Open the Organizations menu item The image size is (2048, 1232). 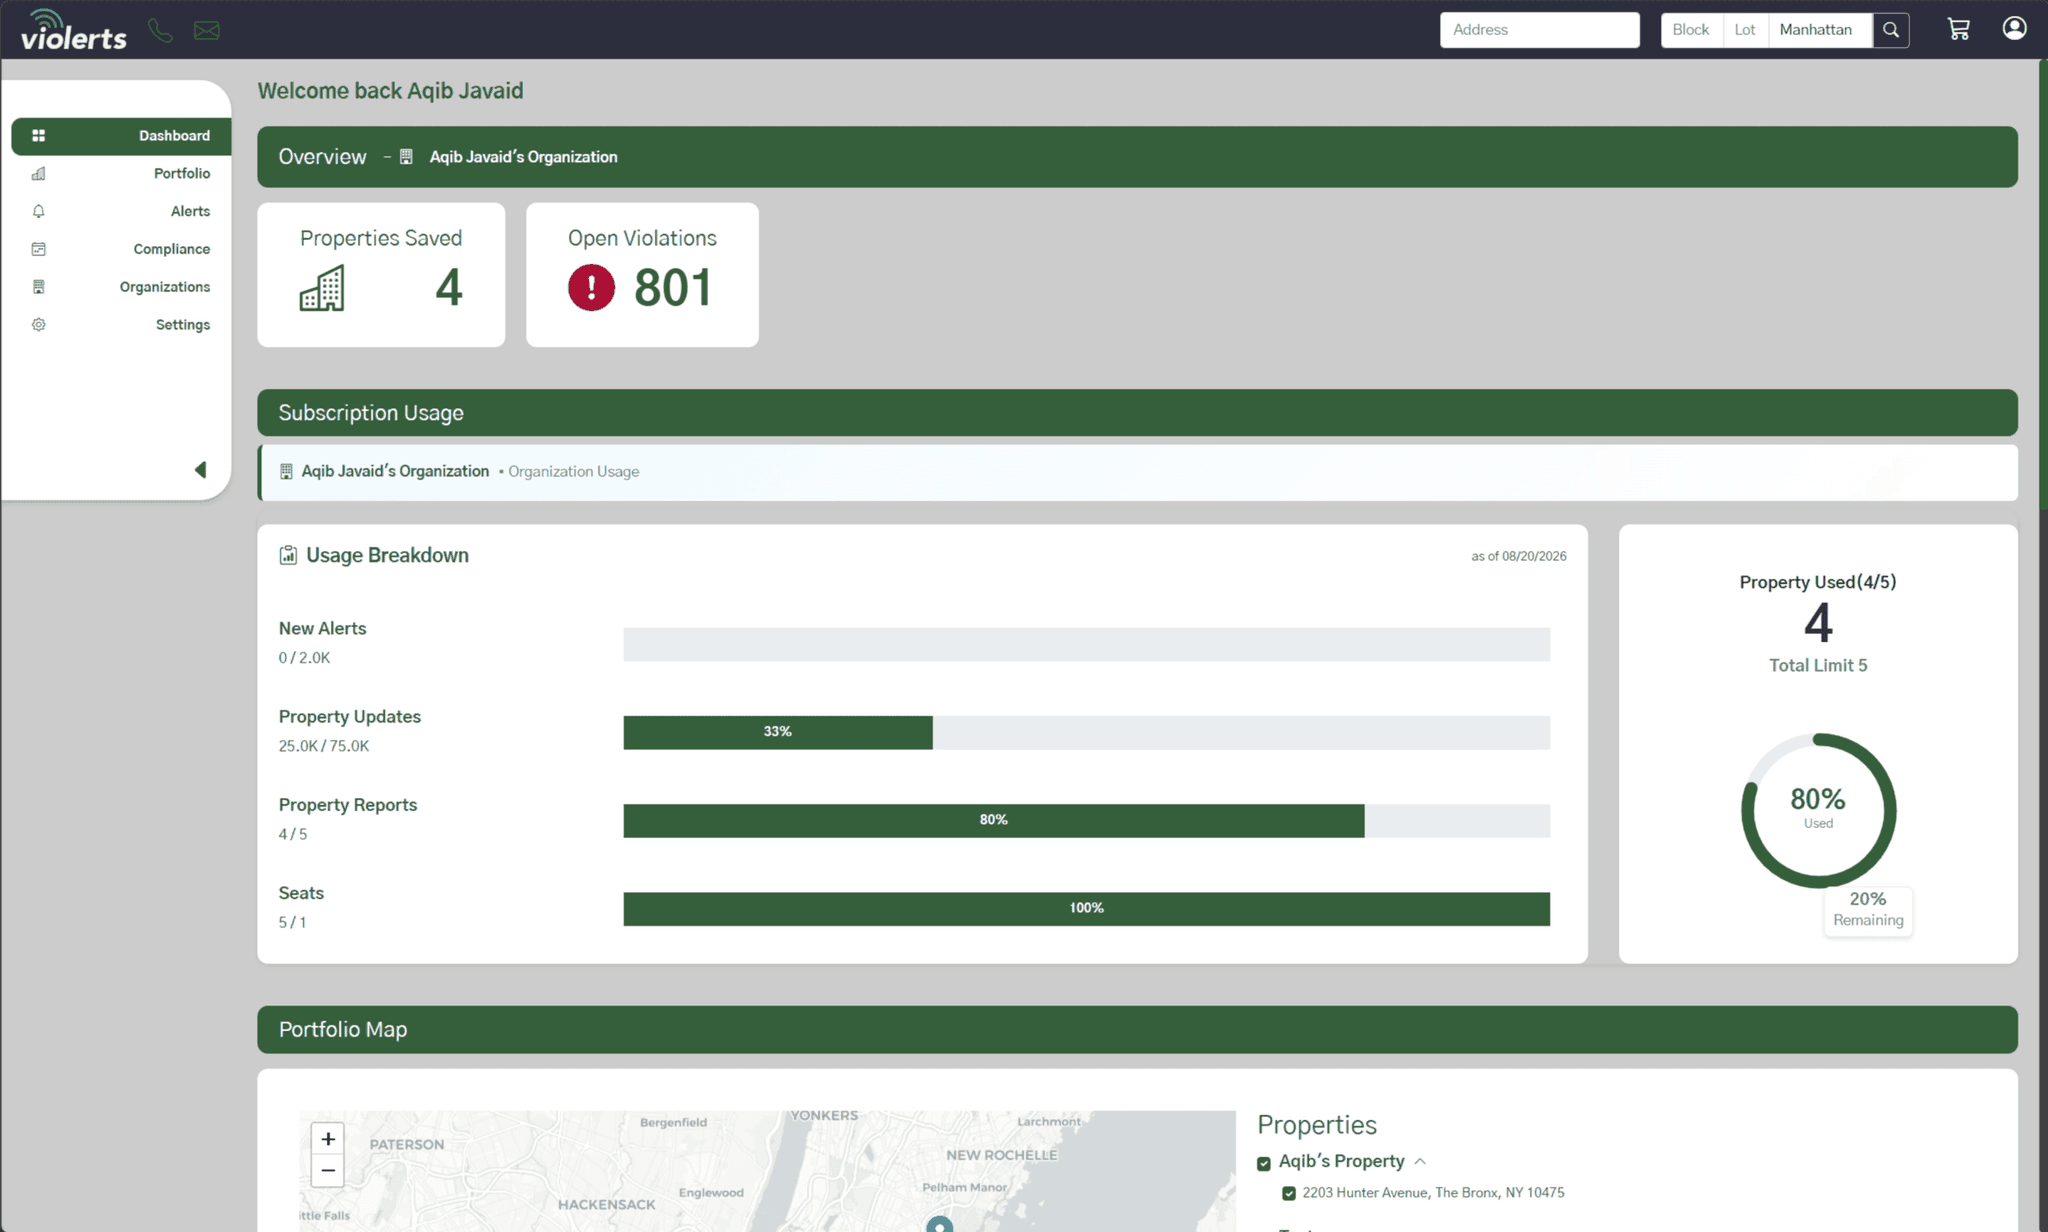click(121, 288)
